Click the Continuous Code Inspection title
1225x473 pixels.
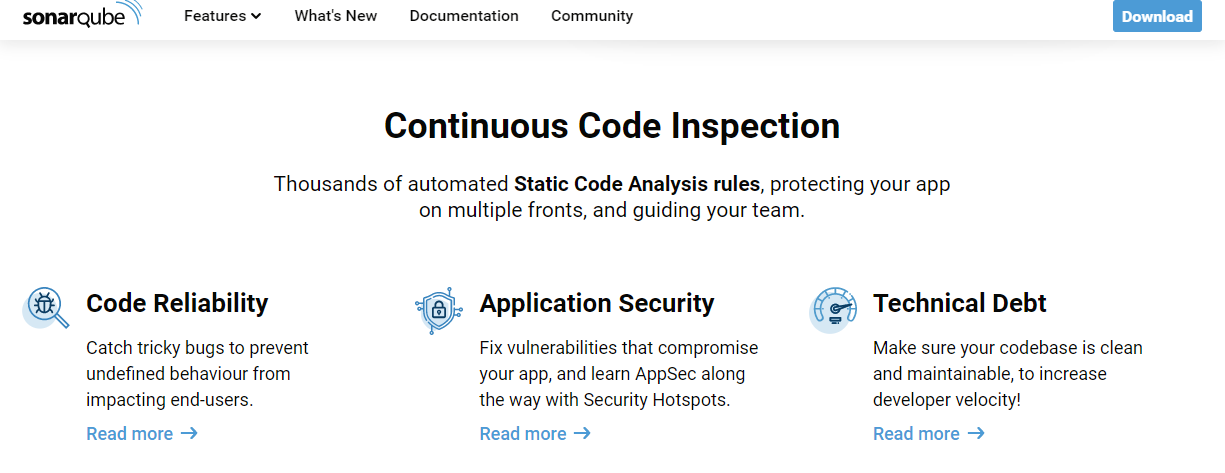[612, 126]
